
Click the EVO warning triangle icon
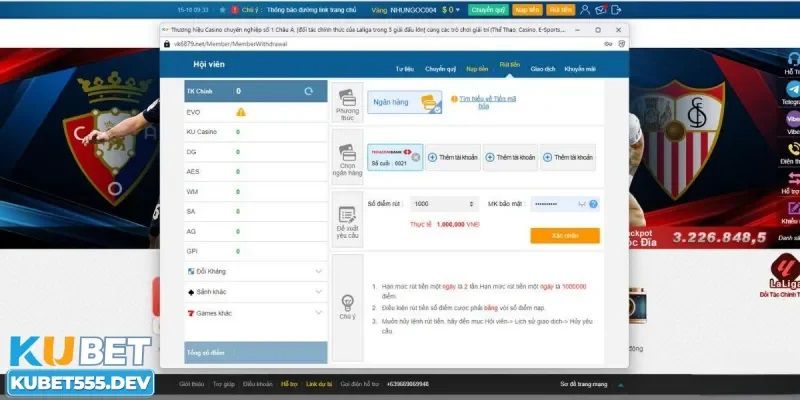point(240,111)
